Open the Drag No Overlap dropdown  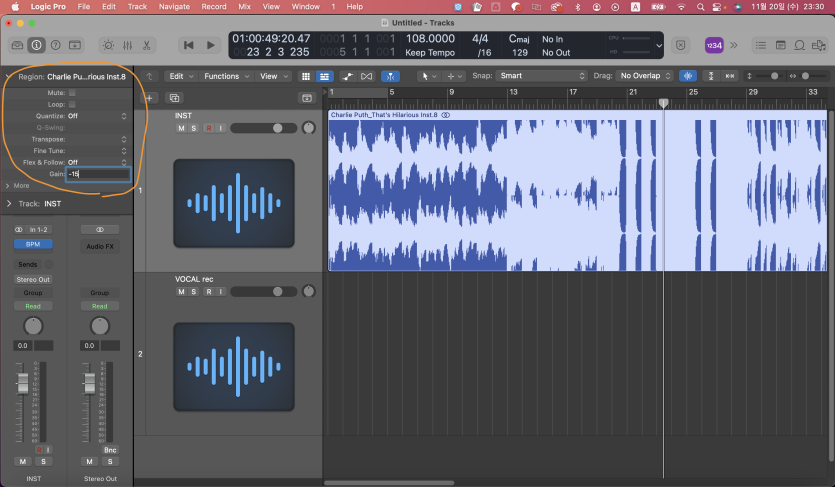tap(643, 76)
